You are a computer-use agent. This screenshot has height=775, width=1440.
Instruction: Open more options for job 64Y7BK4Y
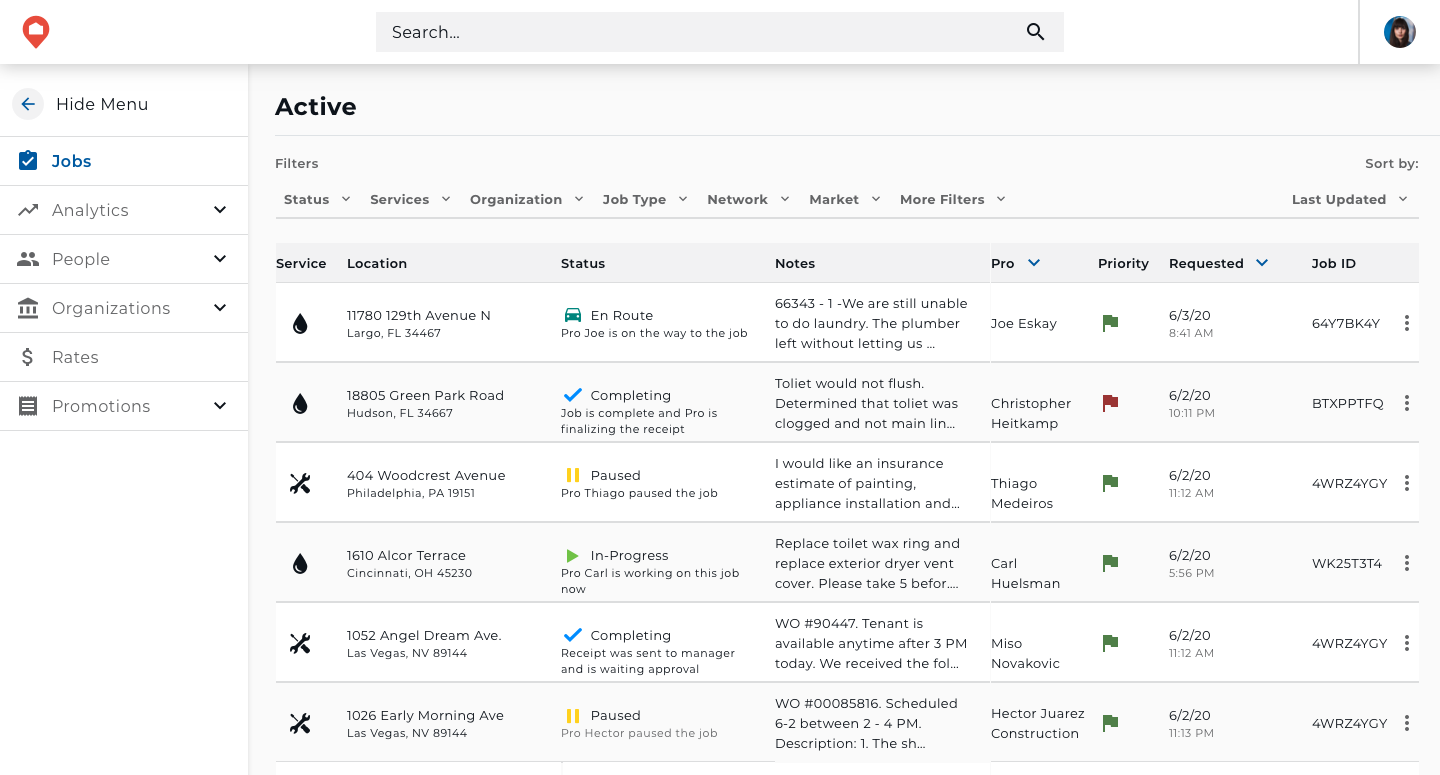[x=1406, y=323]
